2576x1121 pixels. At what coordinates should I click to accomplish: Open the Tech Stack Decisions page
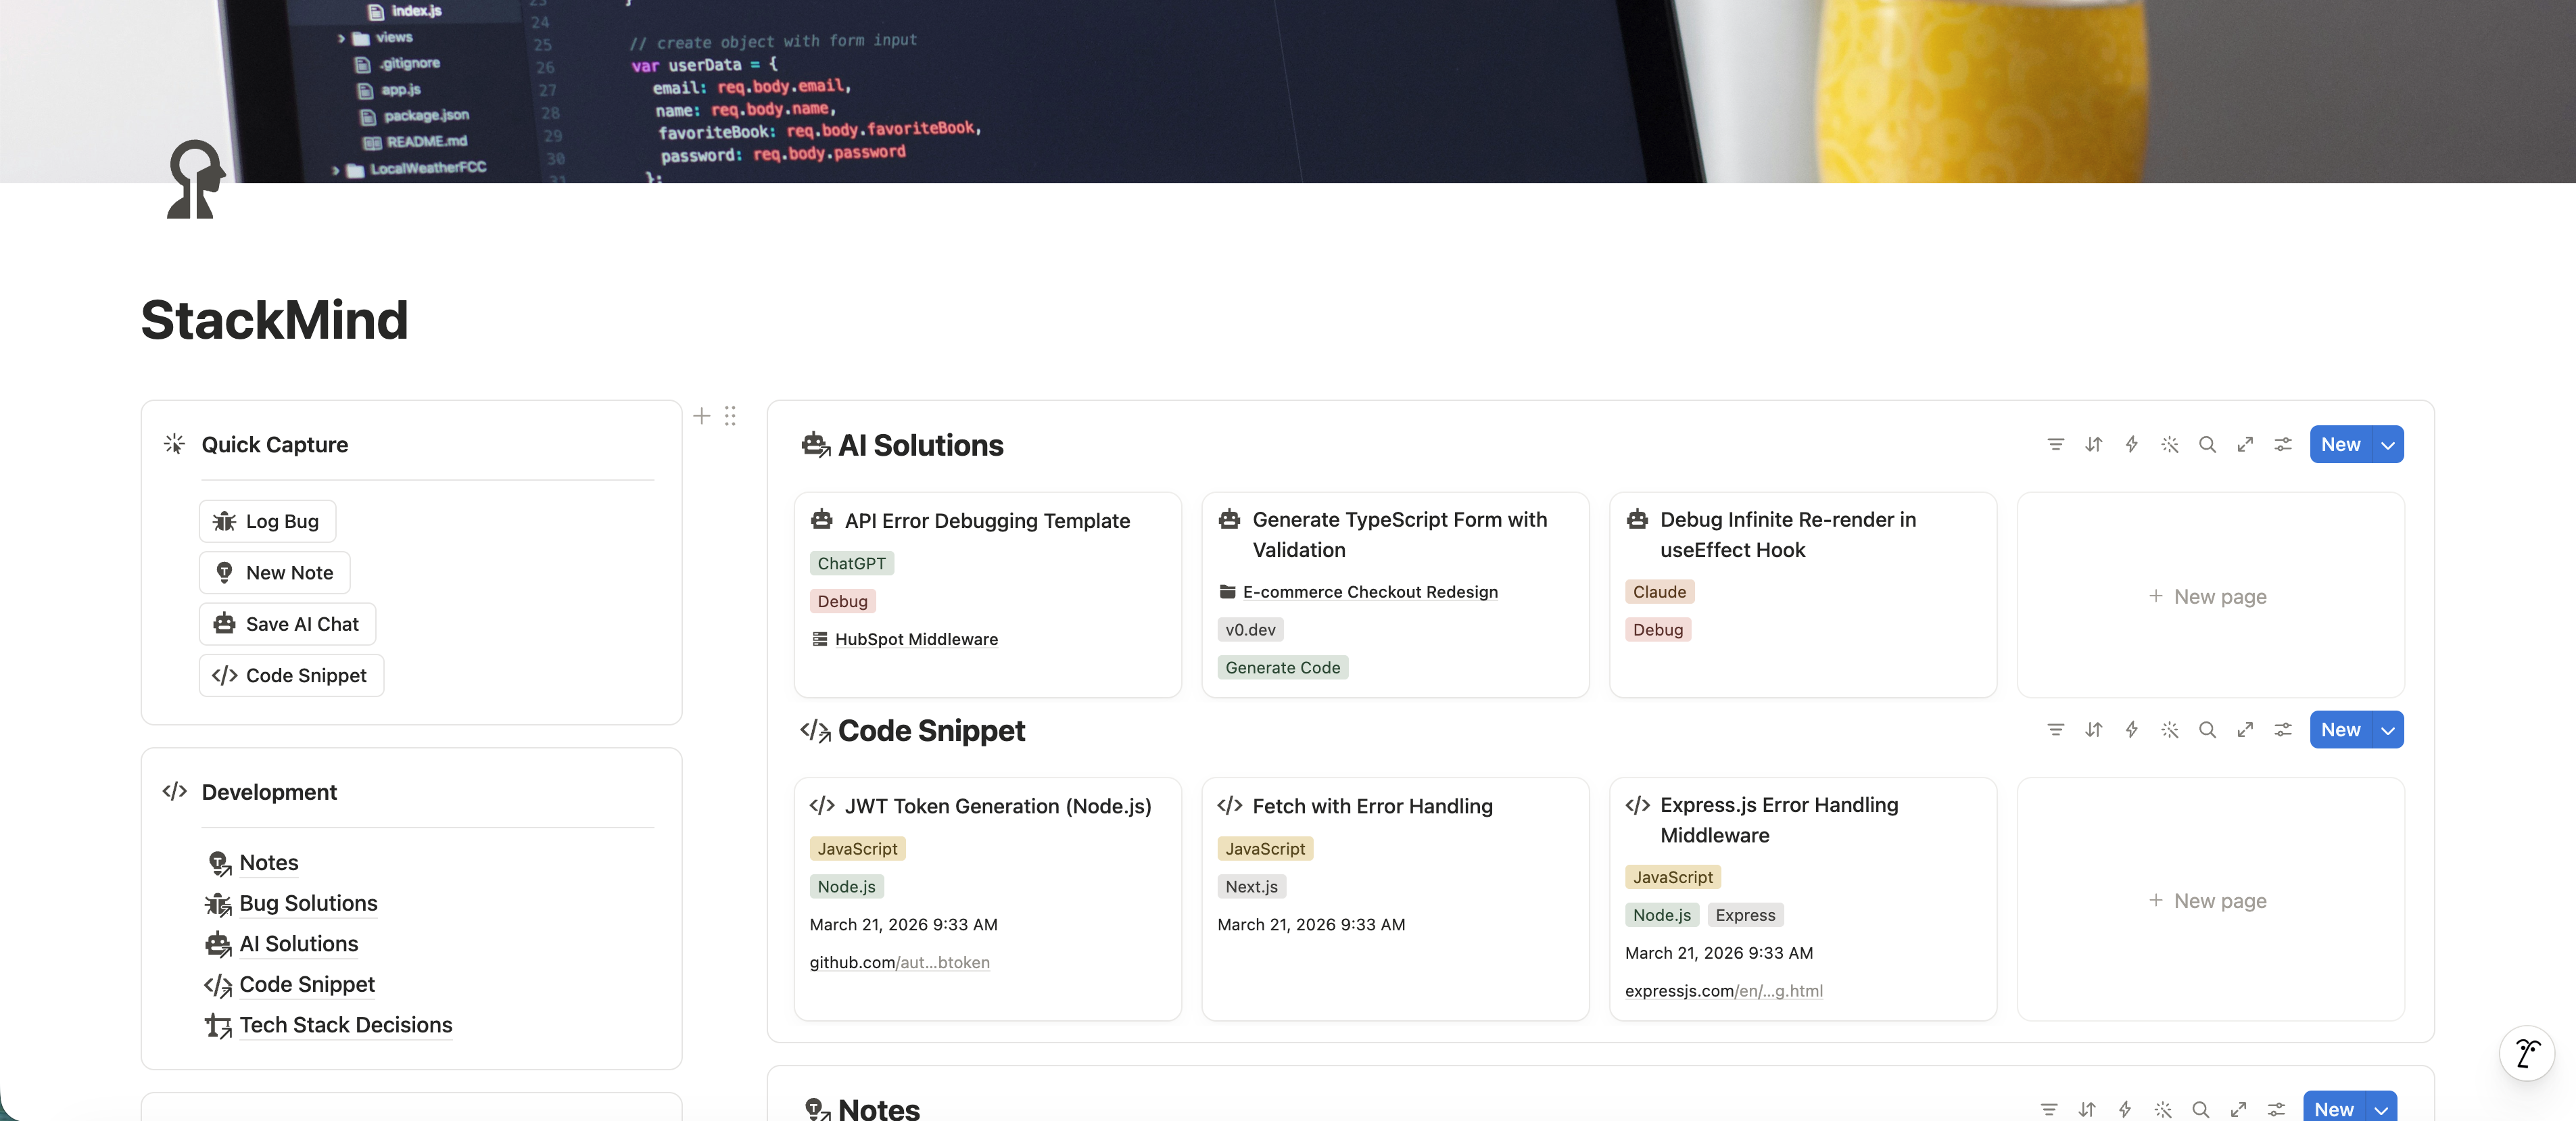pos(345,1025)
